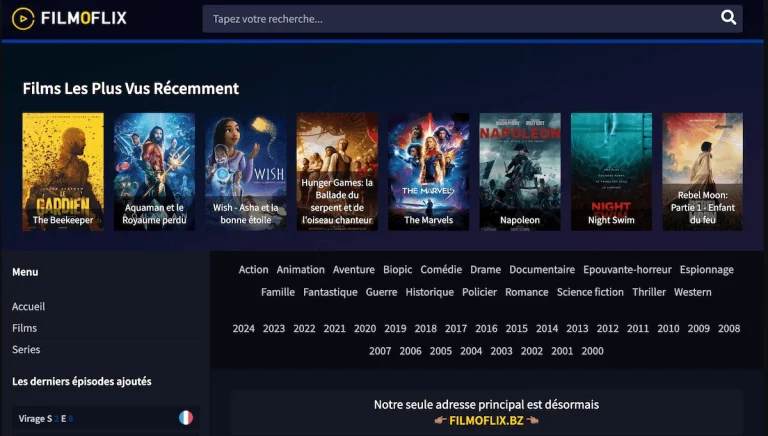
Task: Open the Night Swim movie poster
Action: (611, 171)
